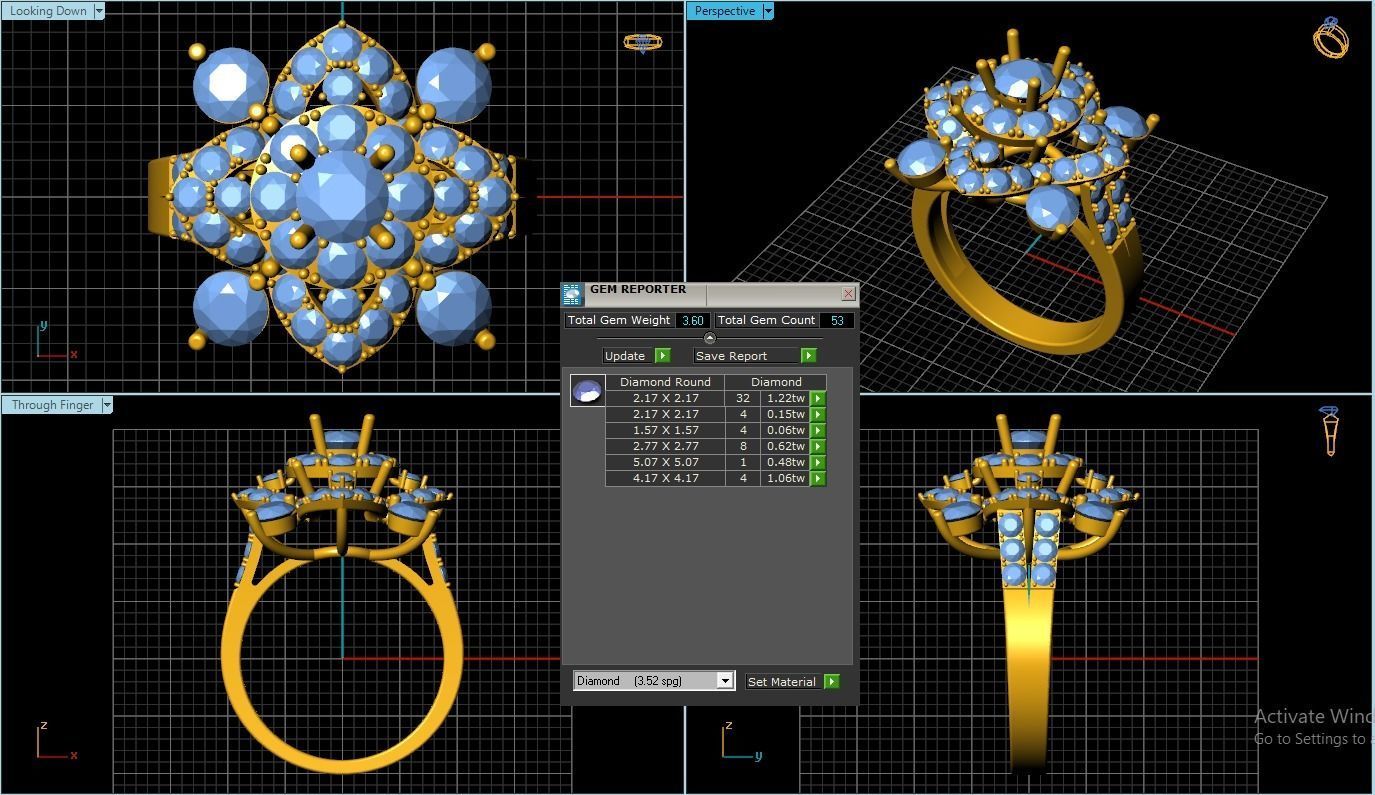Click the Save Report button
Screen dimensions: 1375x795
click(747, 355)
